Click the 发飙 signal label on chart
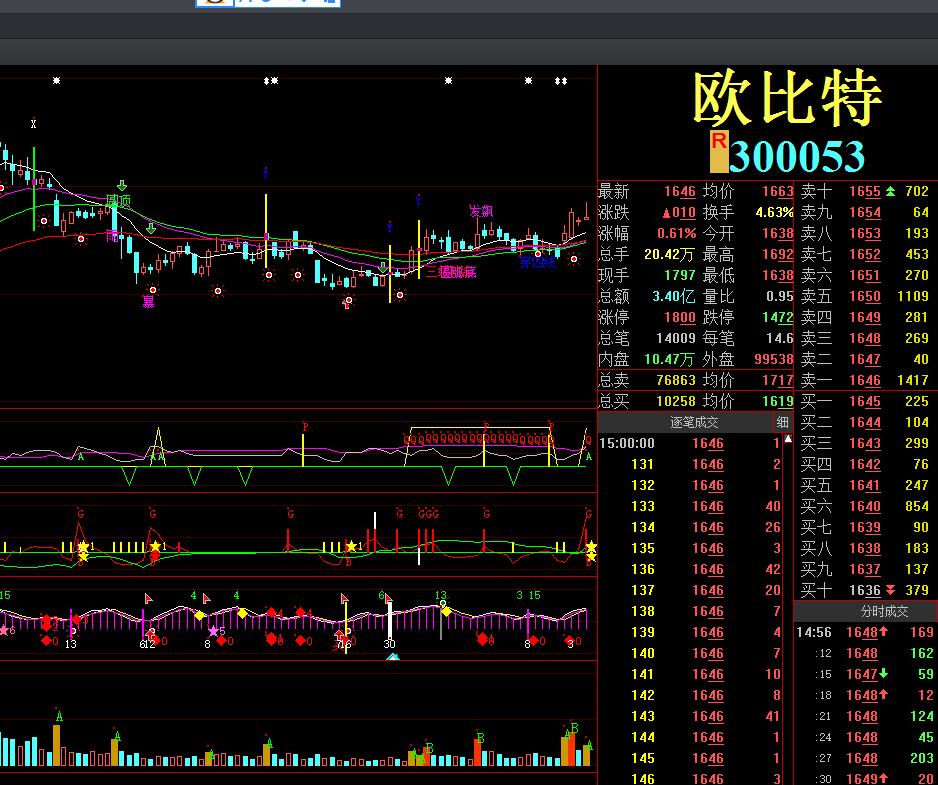Image resolution: width=938 pixels, height=785 pixels. point(481,211)
